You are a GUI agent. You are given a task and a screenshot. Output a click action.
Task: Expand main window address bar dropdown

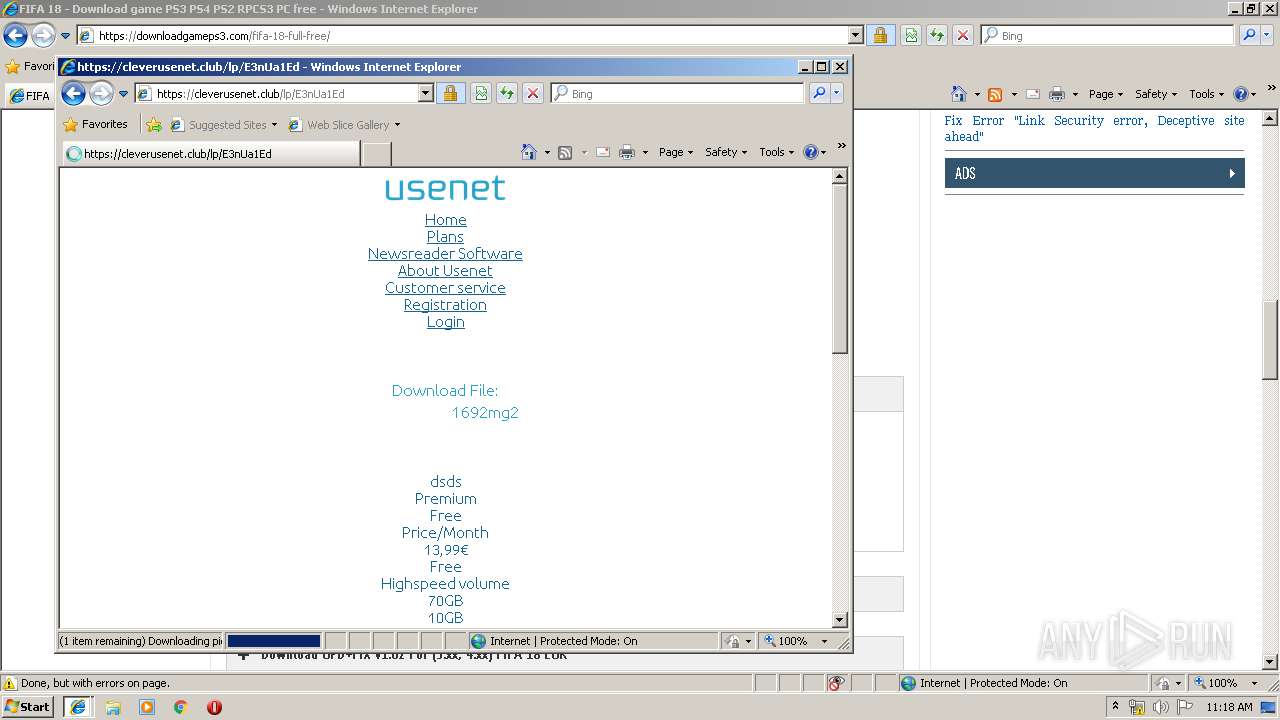click(855, 35)
